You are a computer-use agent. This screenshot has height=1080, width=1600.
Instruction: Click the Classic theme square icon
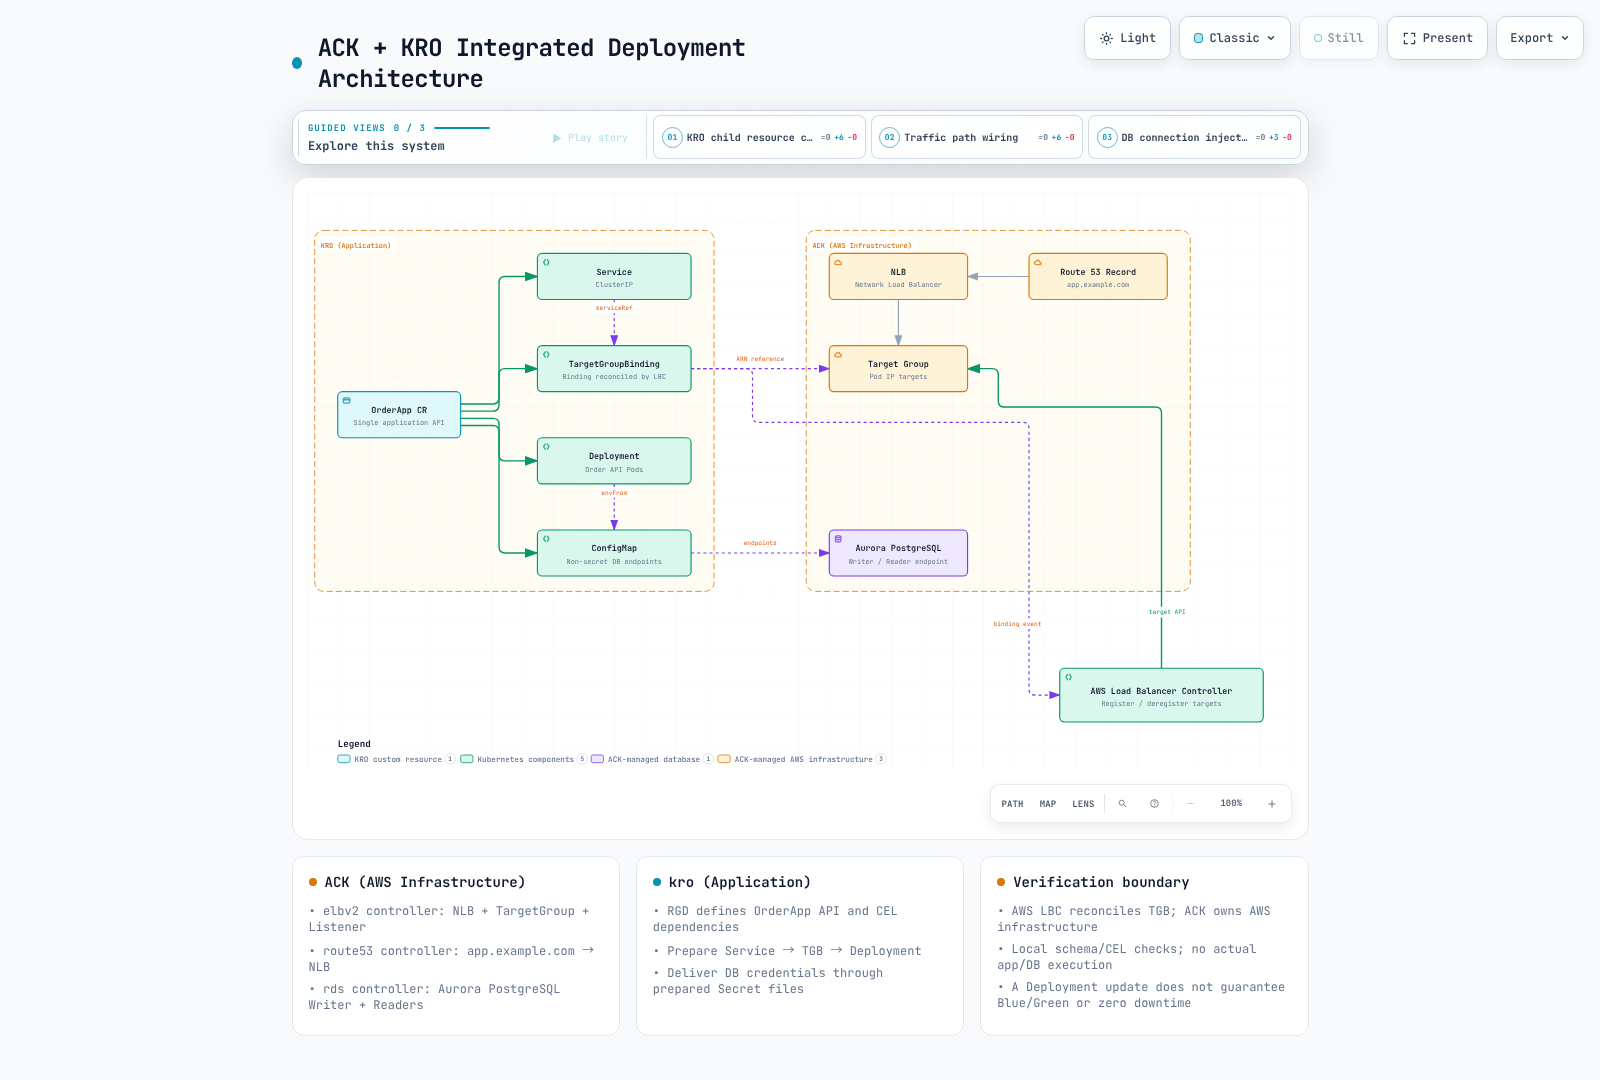(1198, 38)
